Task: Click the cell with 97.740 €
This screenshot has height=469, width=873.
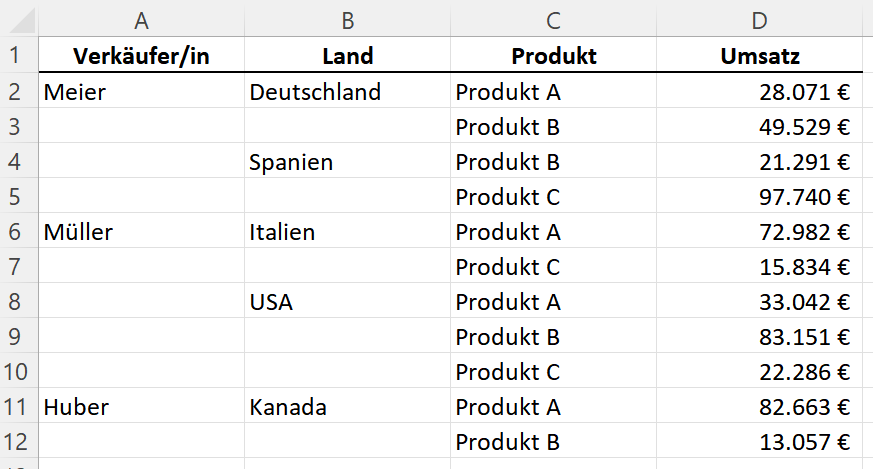Action: (x=759, y=196)
